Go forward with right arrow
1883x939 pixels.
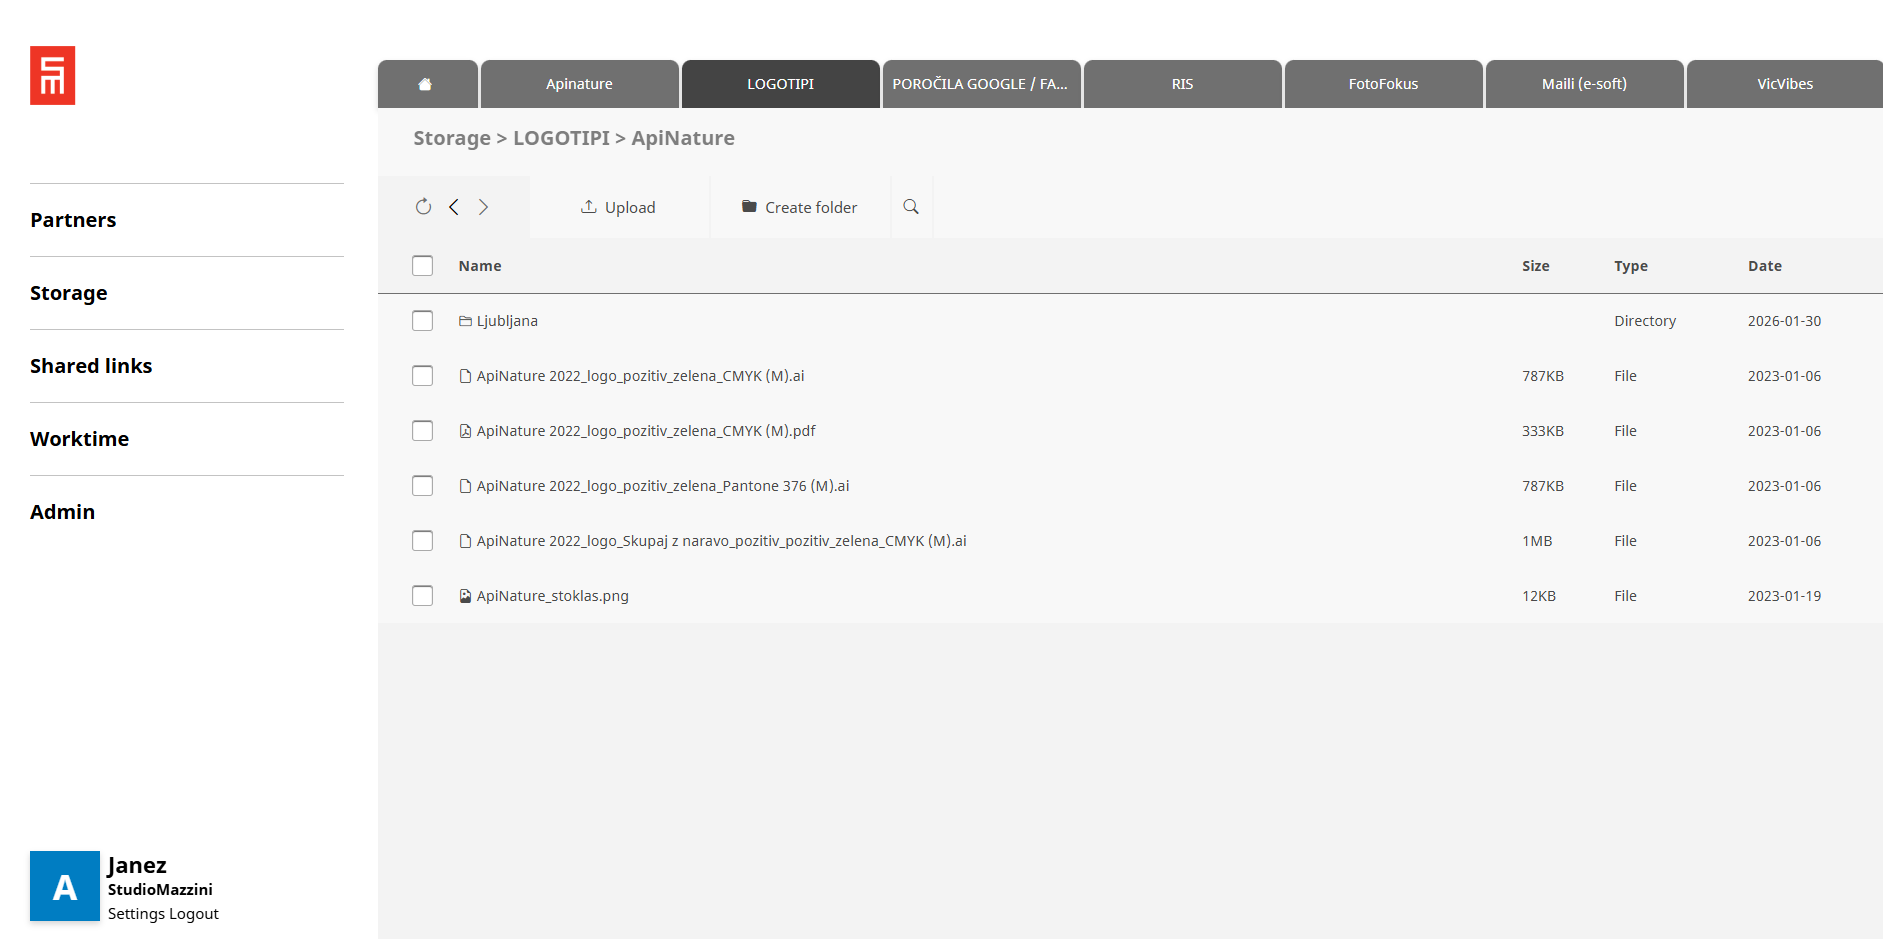point(483,207)
